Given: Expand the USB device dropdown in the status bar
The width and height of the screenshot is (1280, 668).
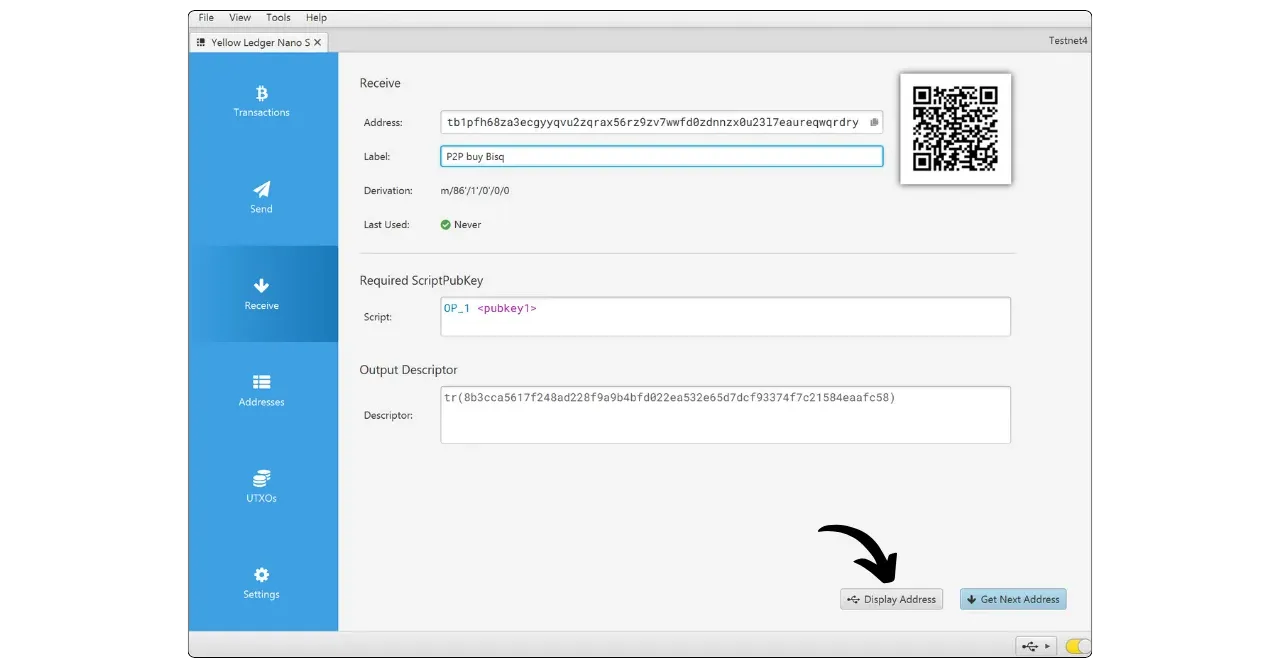Looking at the screenshot, I should click(x=1035, y=647).
